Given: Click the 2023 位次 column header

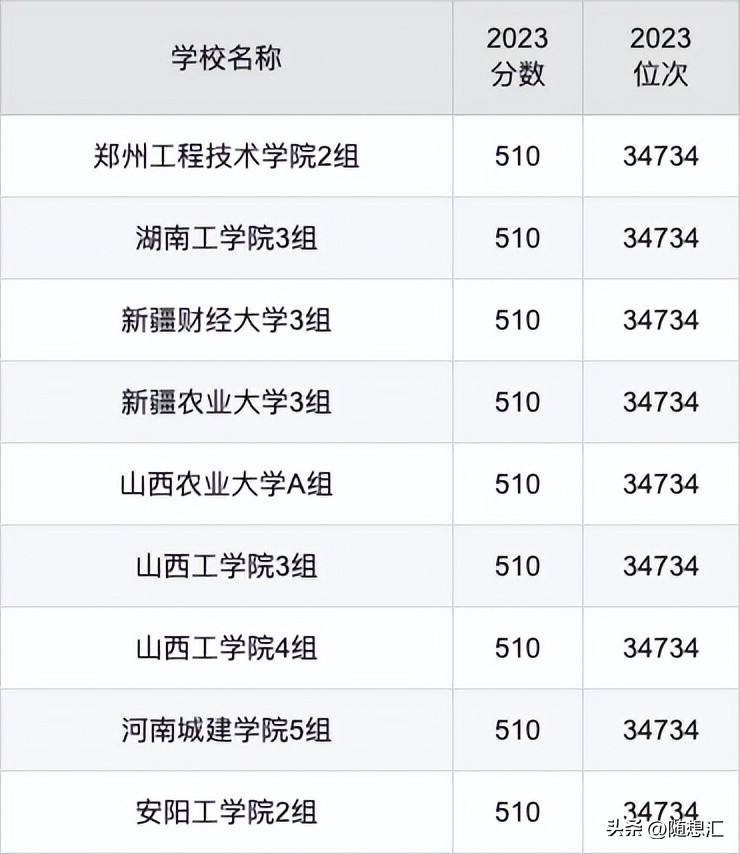Looking at the screenshot, I should click(660, 57).
